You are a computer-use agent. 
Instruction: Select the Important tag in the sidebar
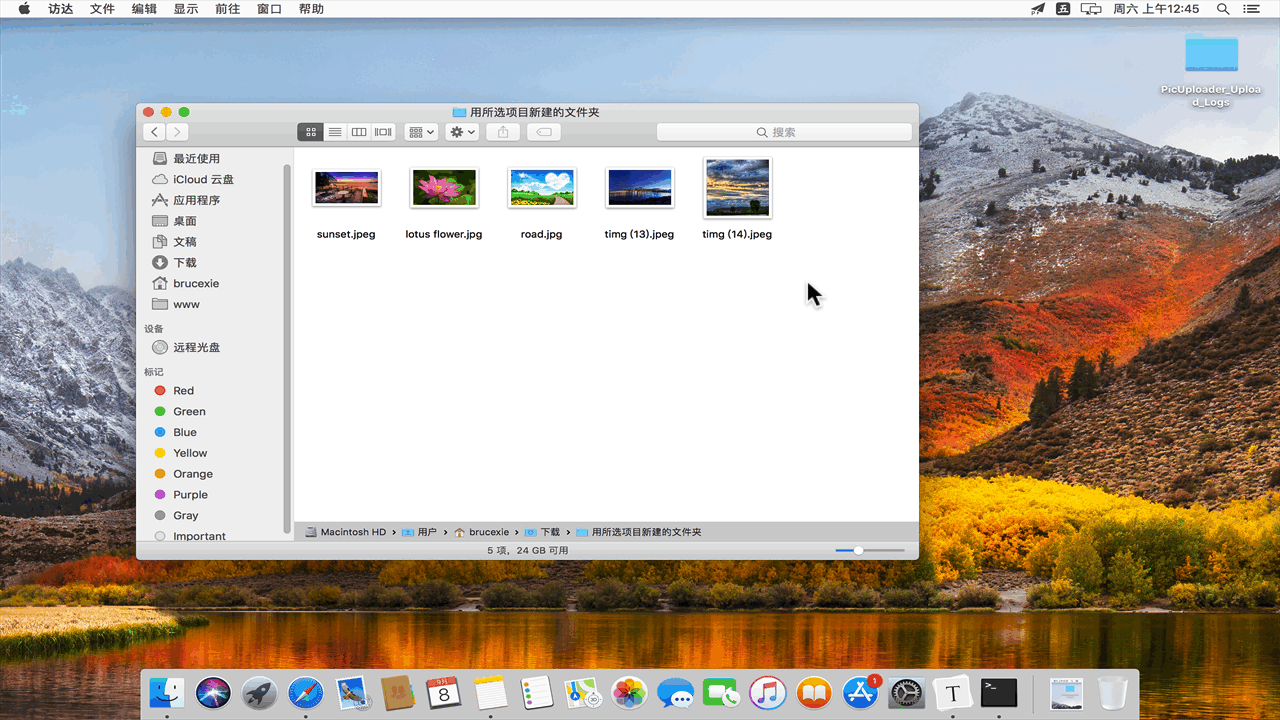click(x=197, y=536)
